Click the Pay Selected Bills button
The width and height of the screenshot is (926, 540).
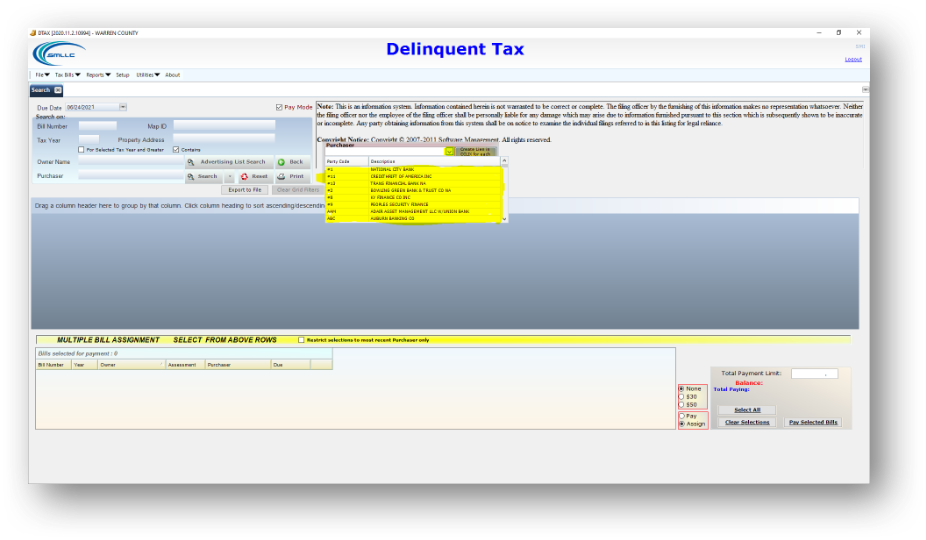pos(812,422)
